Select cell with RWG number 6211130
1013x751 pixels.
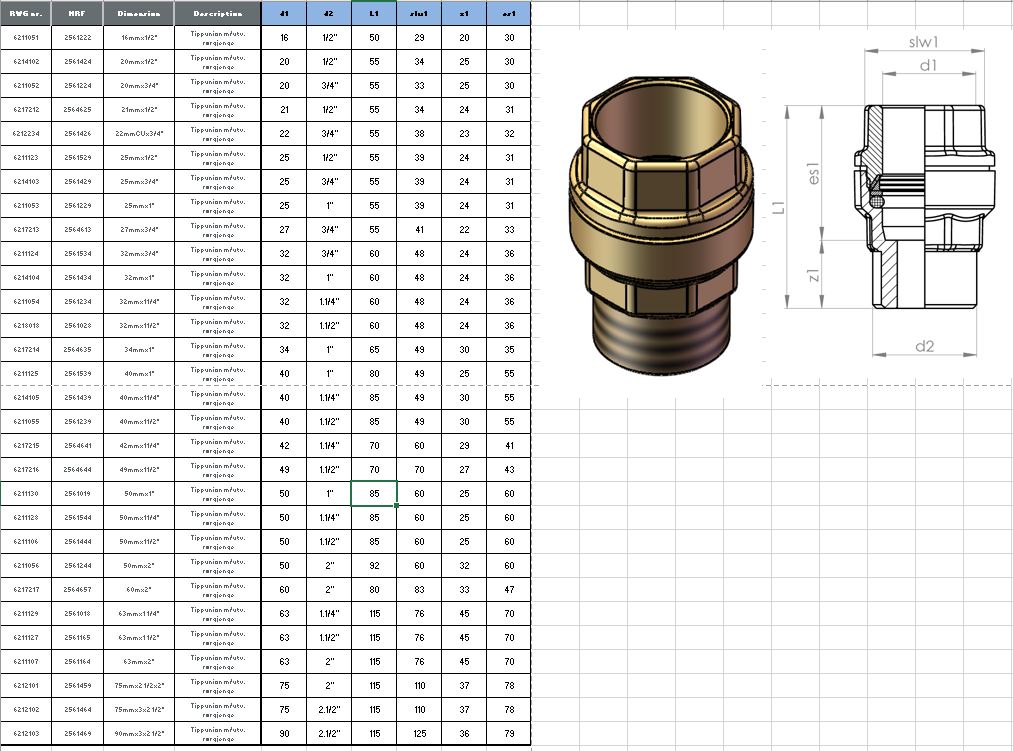click(26, 494)
